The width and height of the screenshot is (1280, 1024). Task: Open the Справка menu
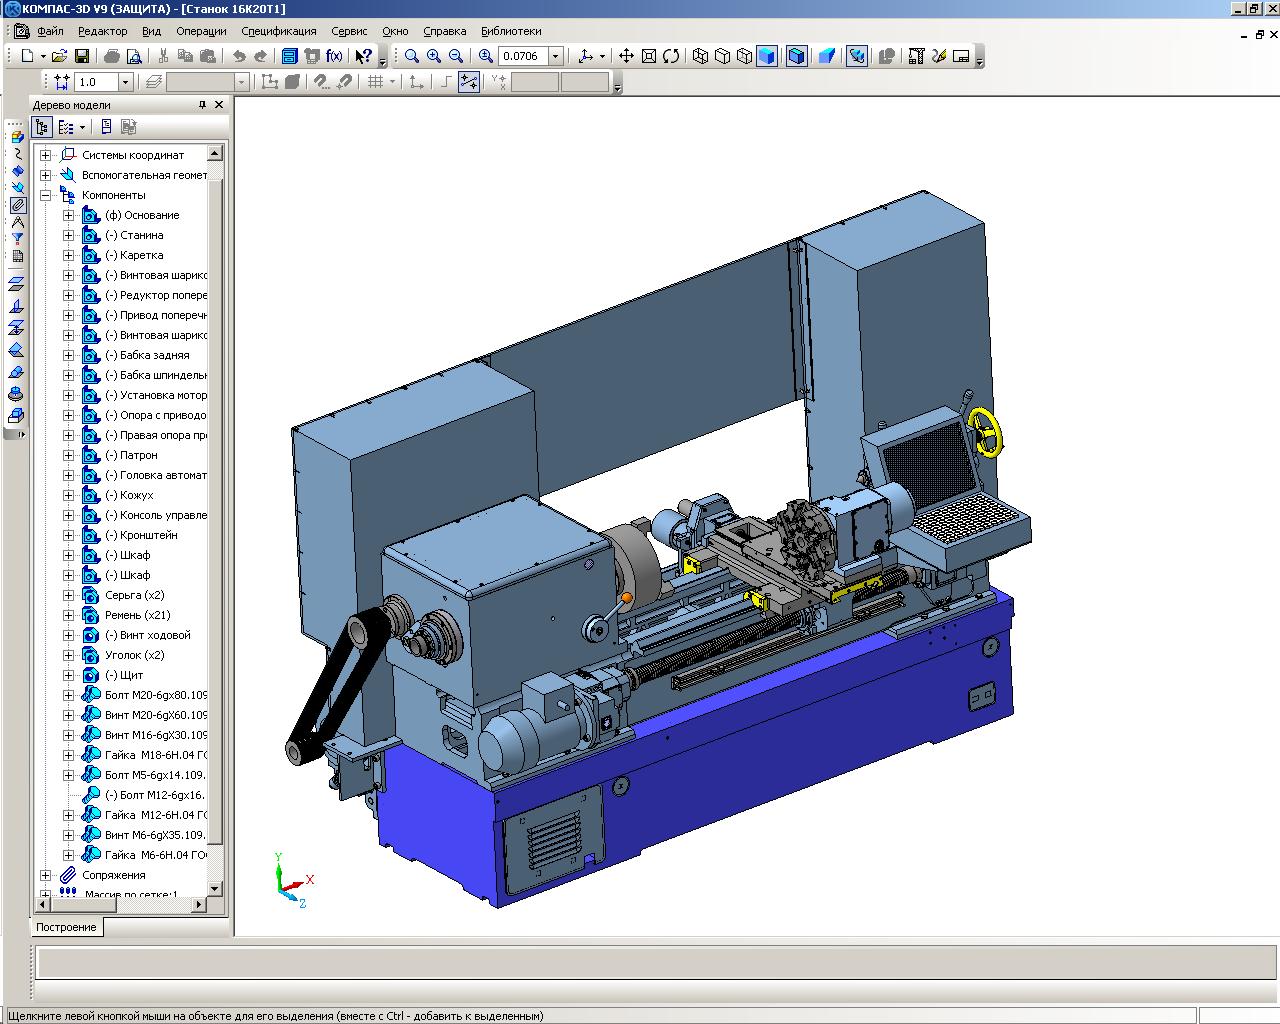pos(445,31)
